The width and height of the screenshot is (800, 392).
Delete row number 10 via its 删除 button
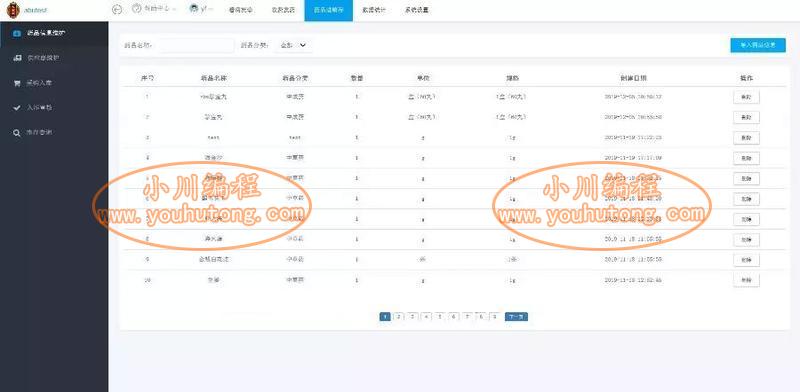(746, 280)
